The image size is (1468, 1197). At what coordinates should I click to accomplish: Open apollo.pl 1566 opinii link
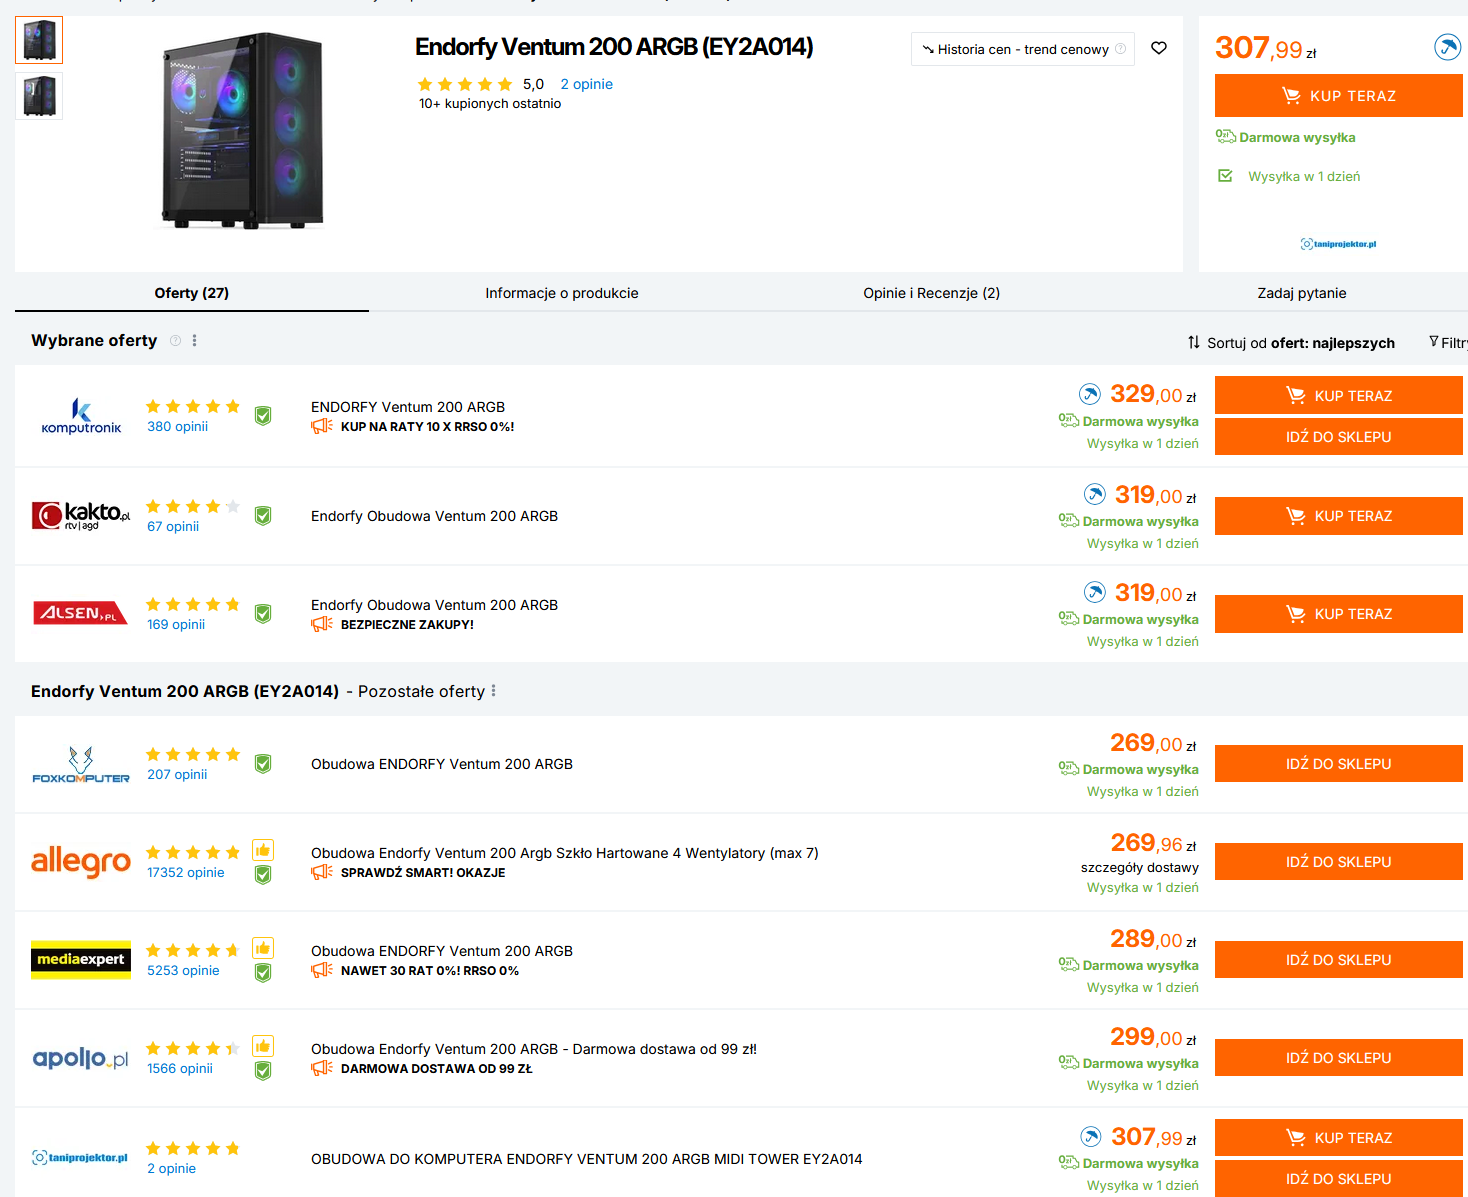pyautogui.click(x=180, y=1069)
